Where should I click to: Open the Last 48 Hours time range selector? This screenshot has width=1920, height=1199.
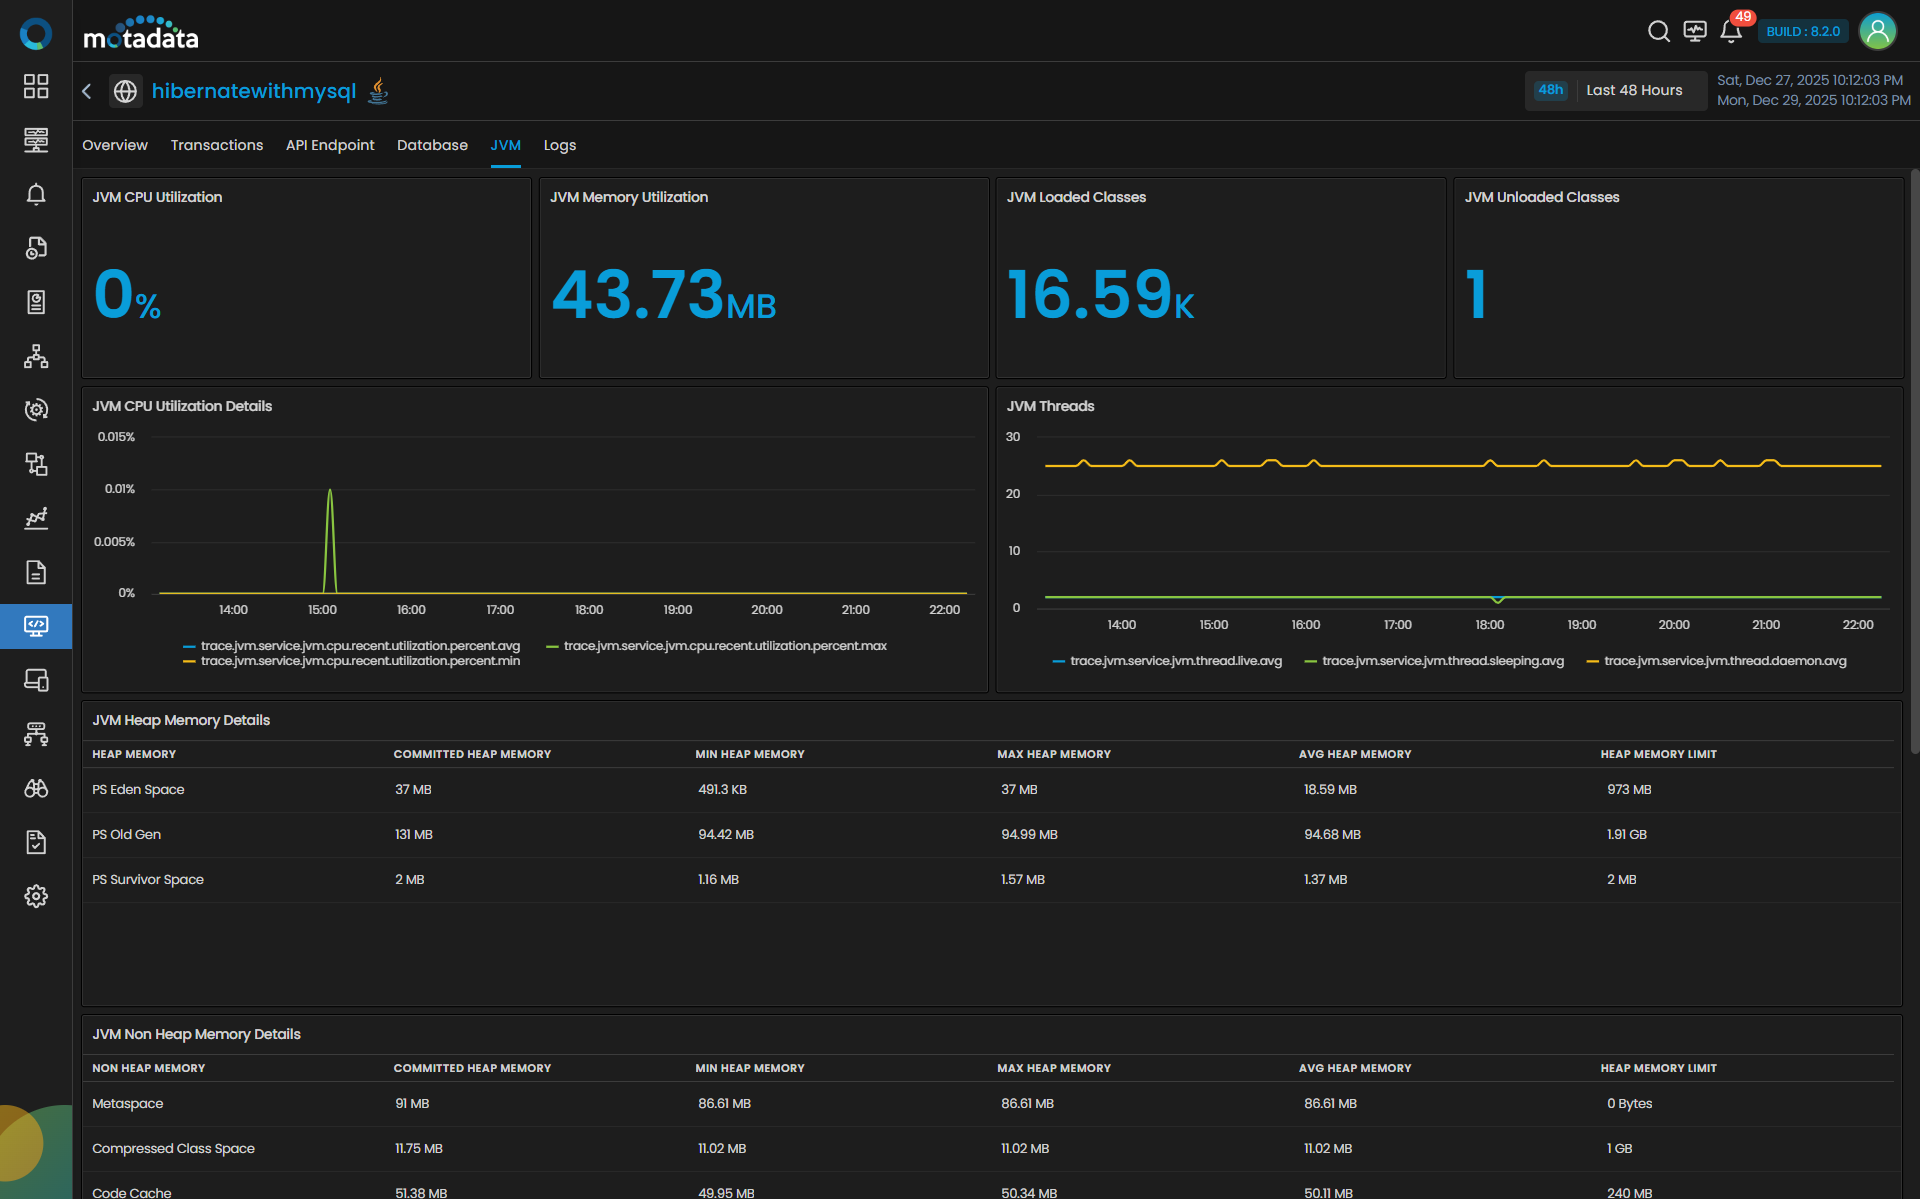point(1634,90)
